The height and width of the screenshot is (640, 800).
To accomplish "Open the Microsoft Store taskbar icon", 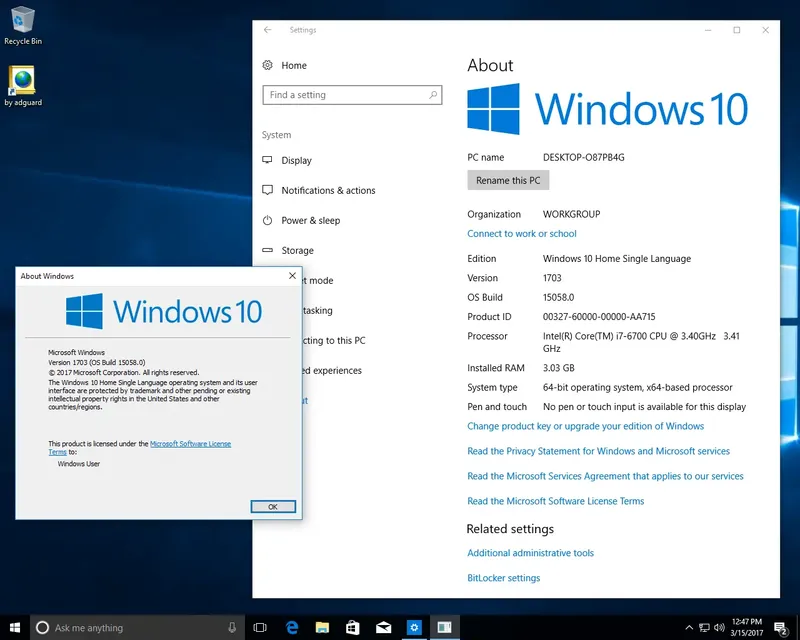I will tap(351, 626).
